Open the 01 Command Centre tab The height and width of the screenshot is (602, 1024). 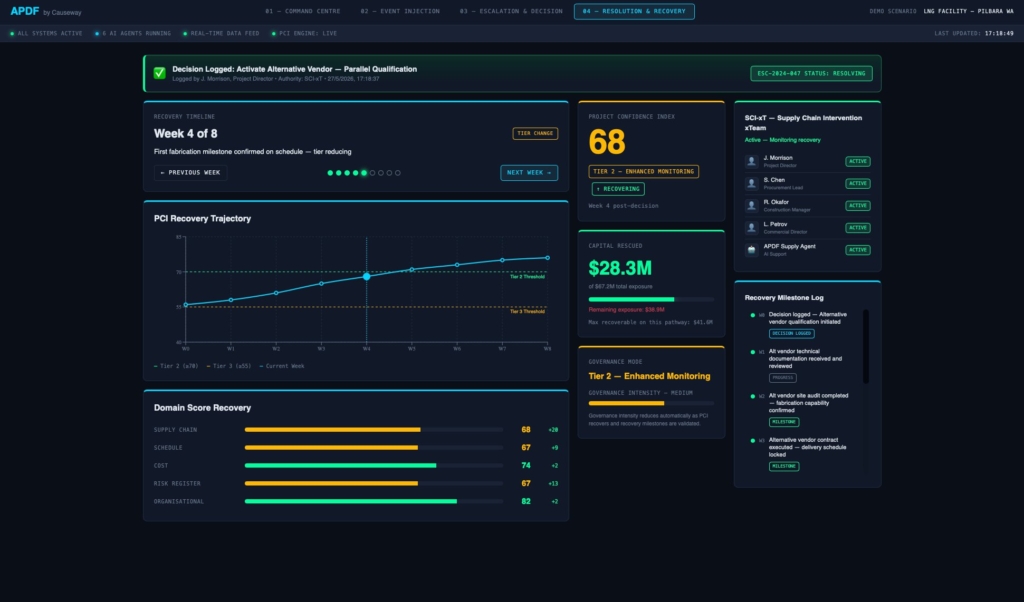tap(302, 11)
